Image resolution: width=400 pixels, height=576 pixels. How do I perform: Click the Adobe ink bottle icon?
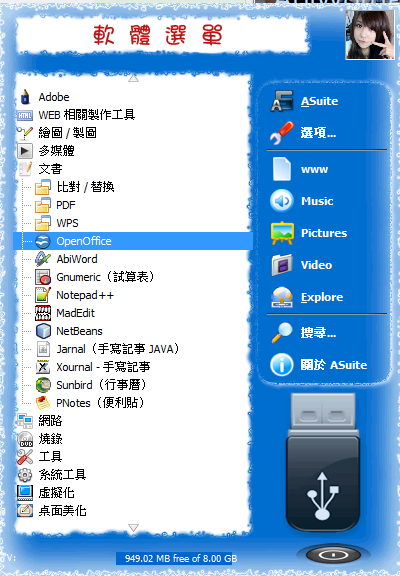tap(25, 97)
